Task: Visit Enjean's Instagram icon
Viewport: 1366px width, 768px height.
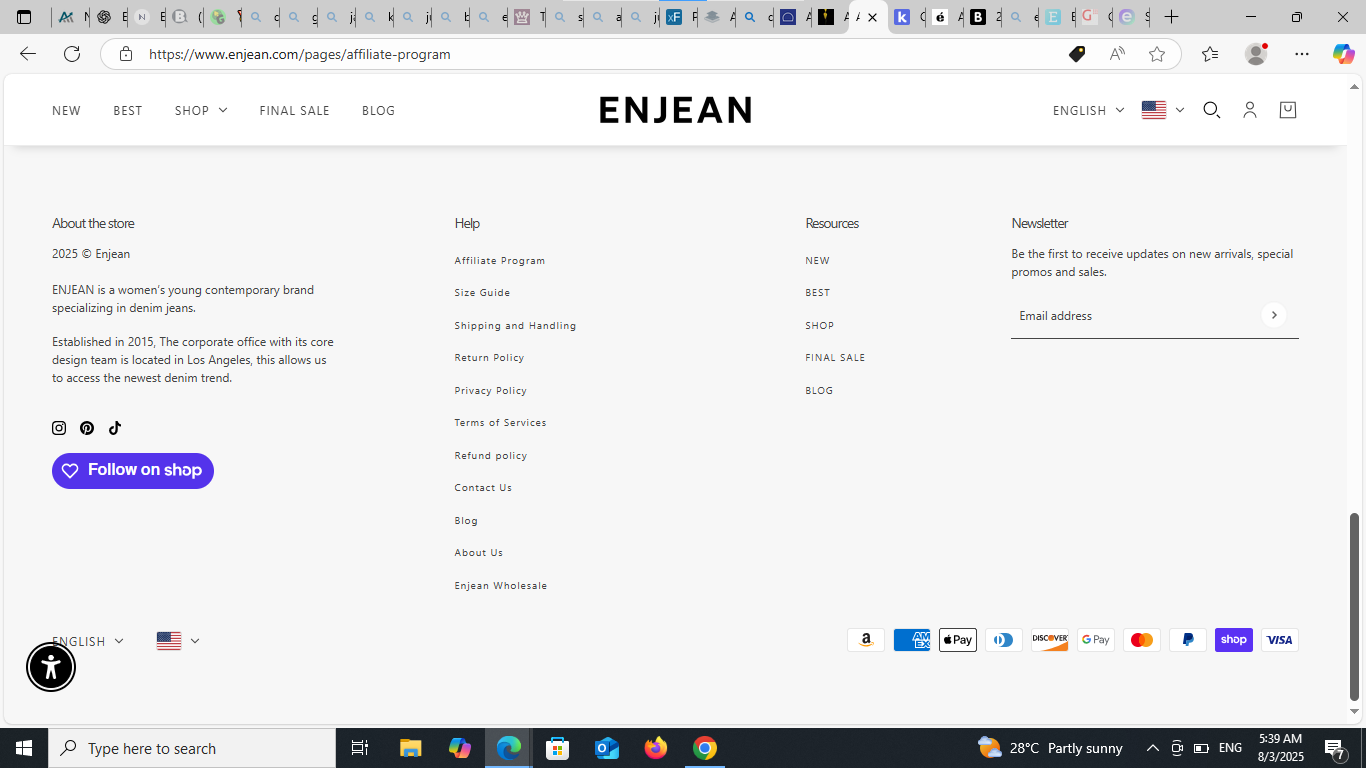Action: 59,428
